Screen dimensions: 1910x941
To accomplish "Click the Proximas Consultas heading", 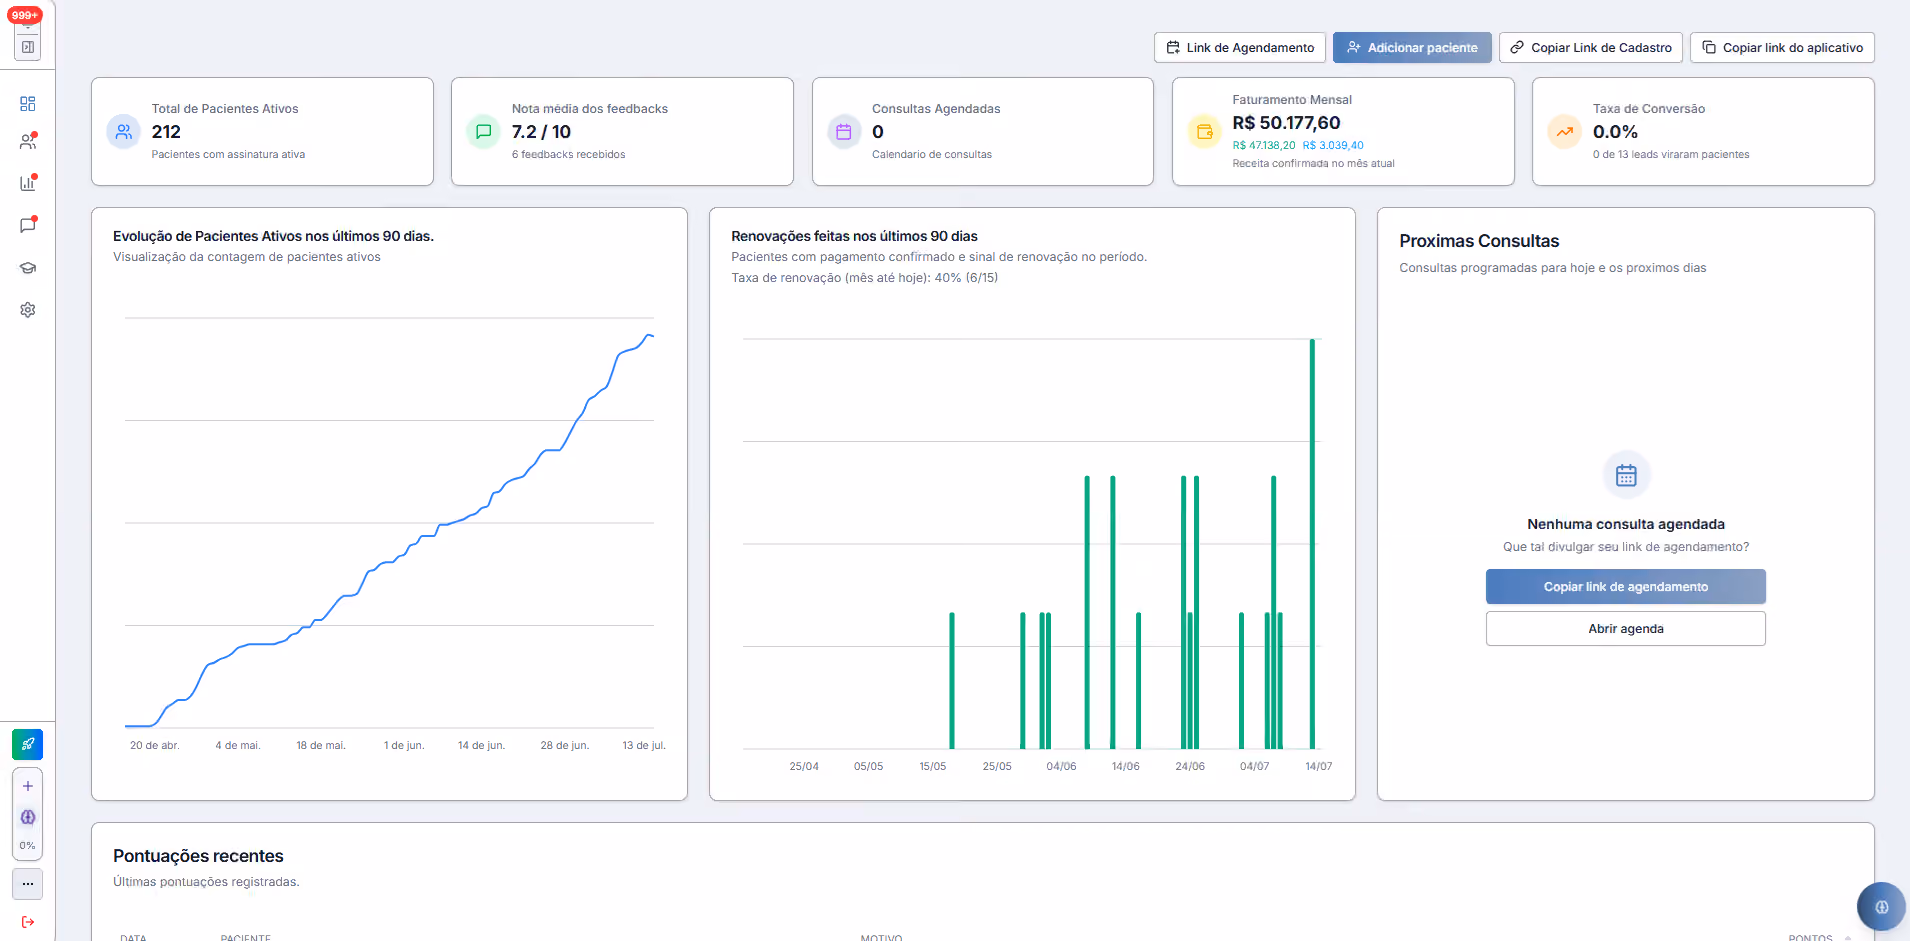I will (1479, 241).
